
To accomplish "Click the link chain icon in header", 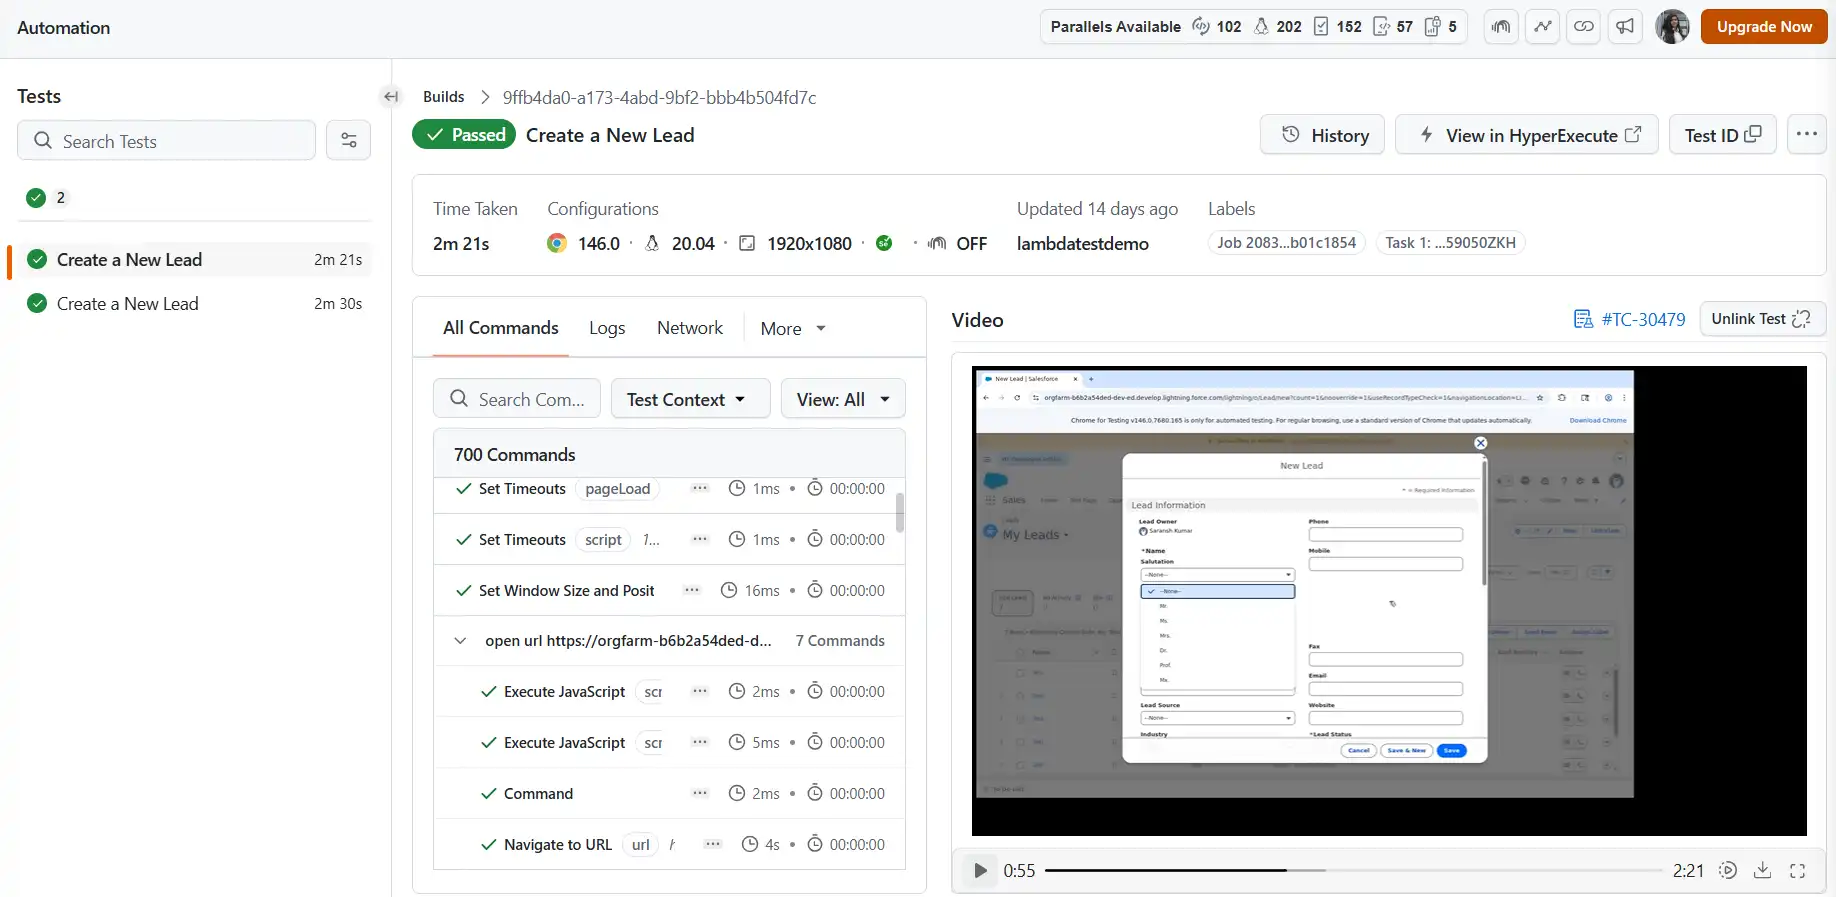I will [1584, 27].
